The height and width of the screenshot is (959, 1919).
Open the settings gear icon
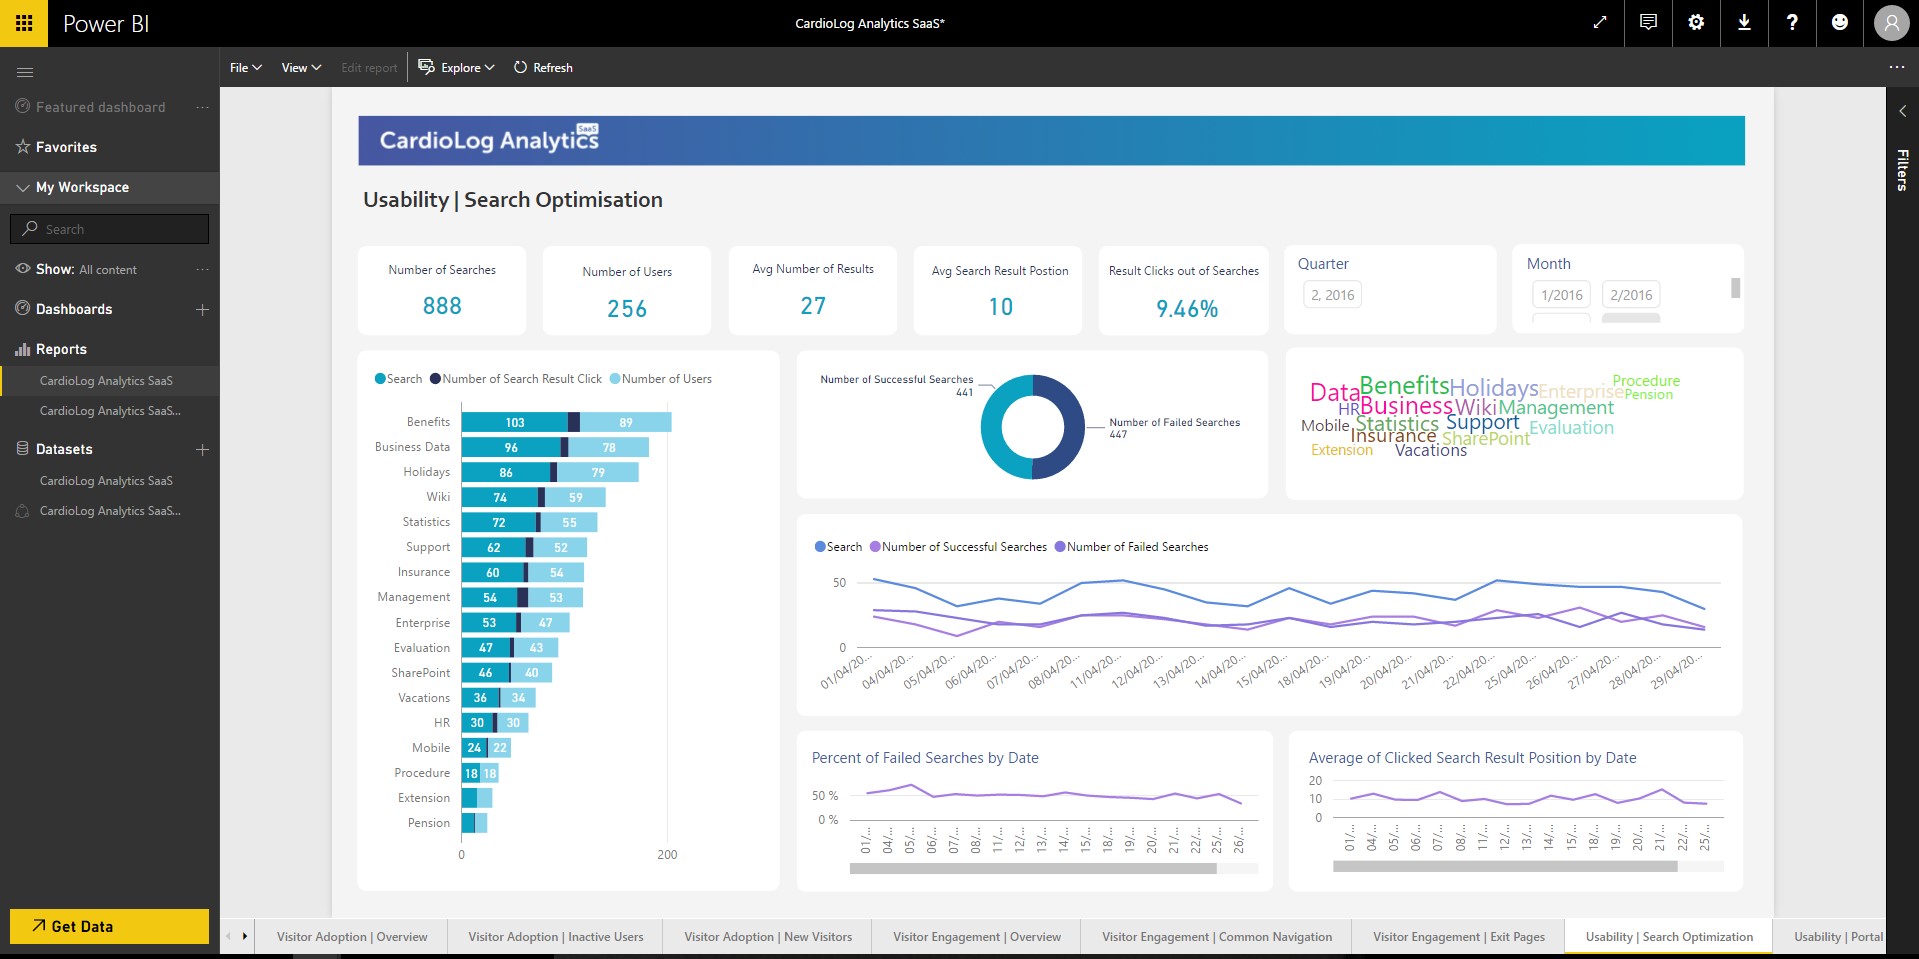[x=1696, y=22]
